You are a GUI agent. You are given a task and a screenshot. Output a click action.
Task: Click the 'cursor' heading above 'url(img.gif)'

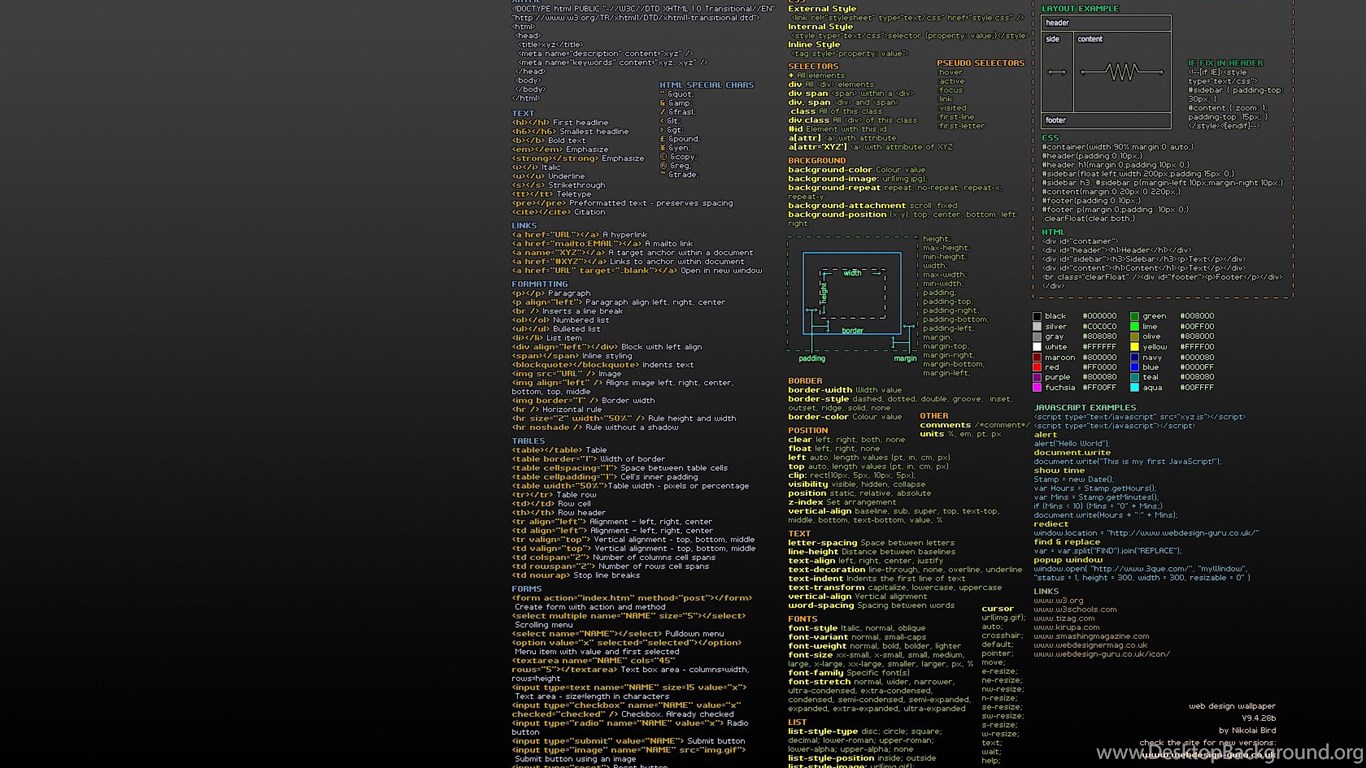coord(998,608)
